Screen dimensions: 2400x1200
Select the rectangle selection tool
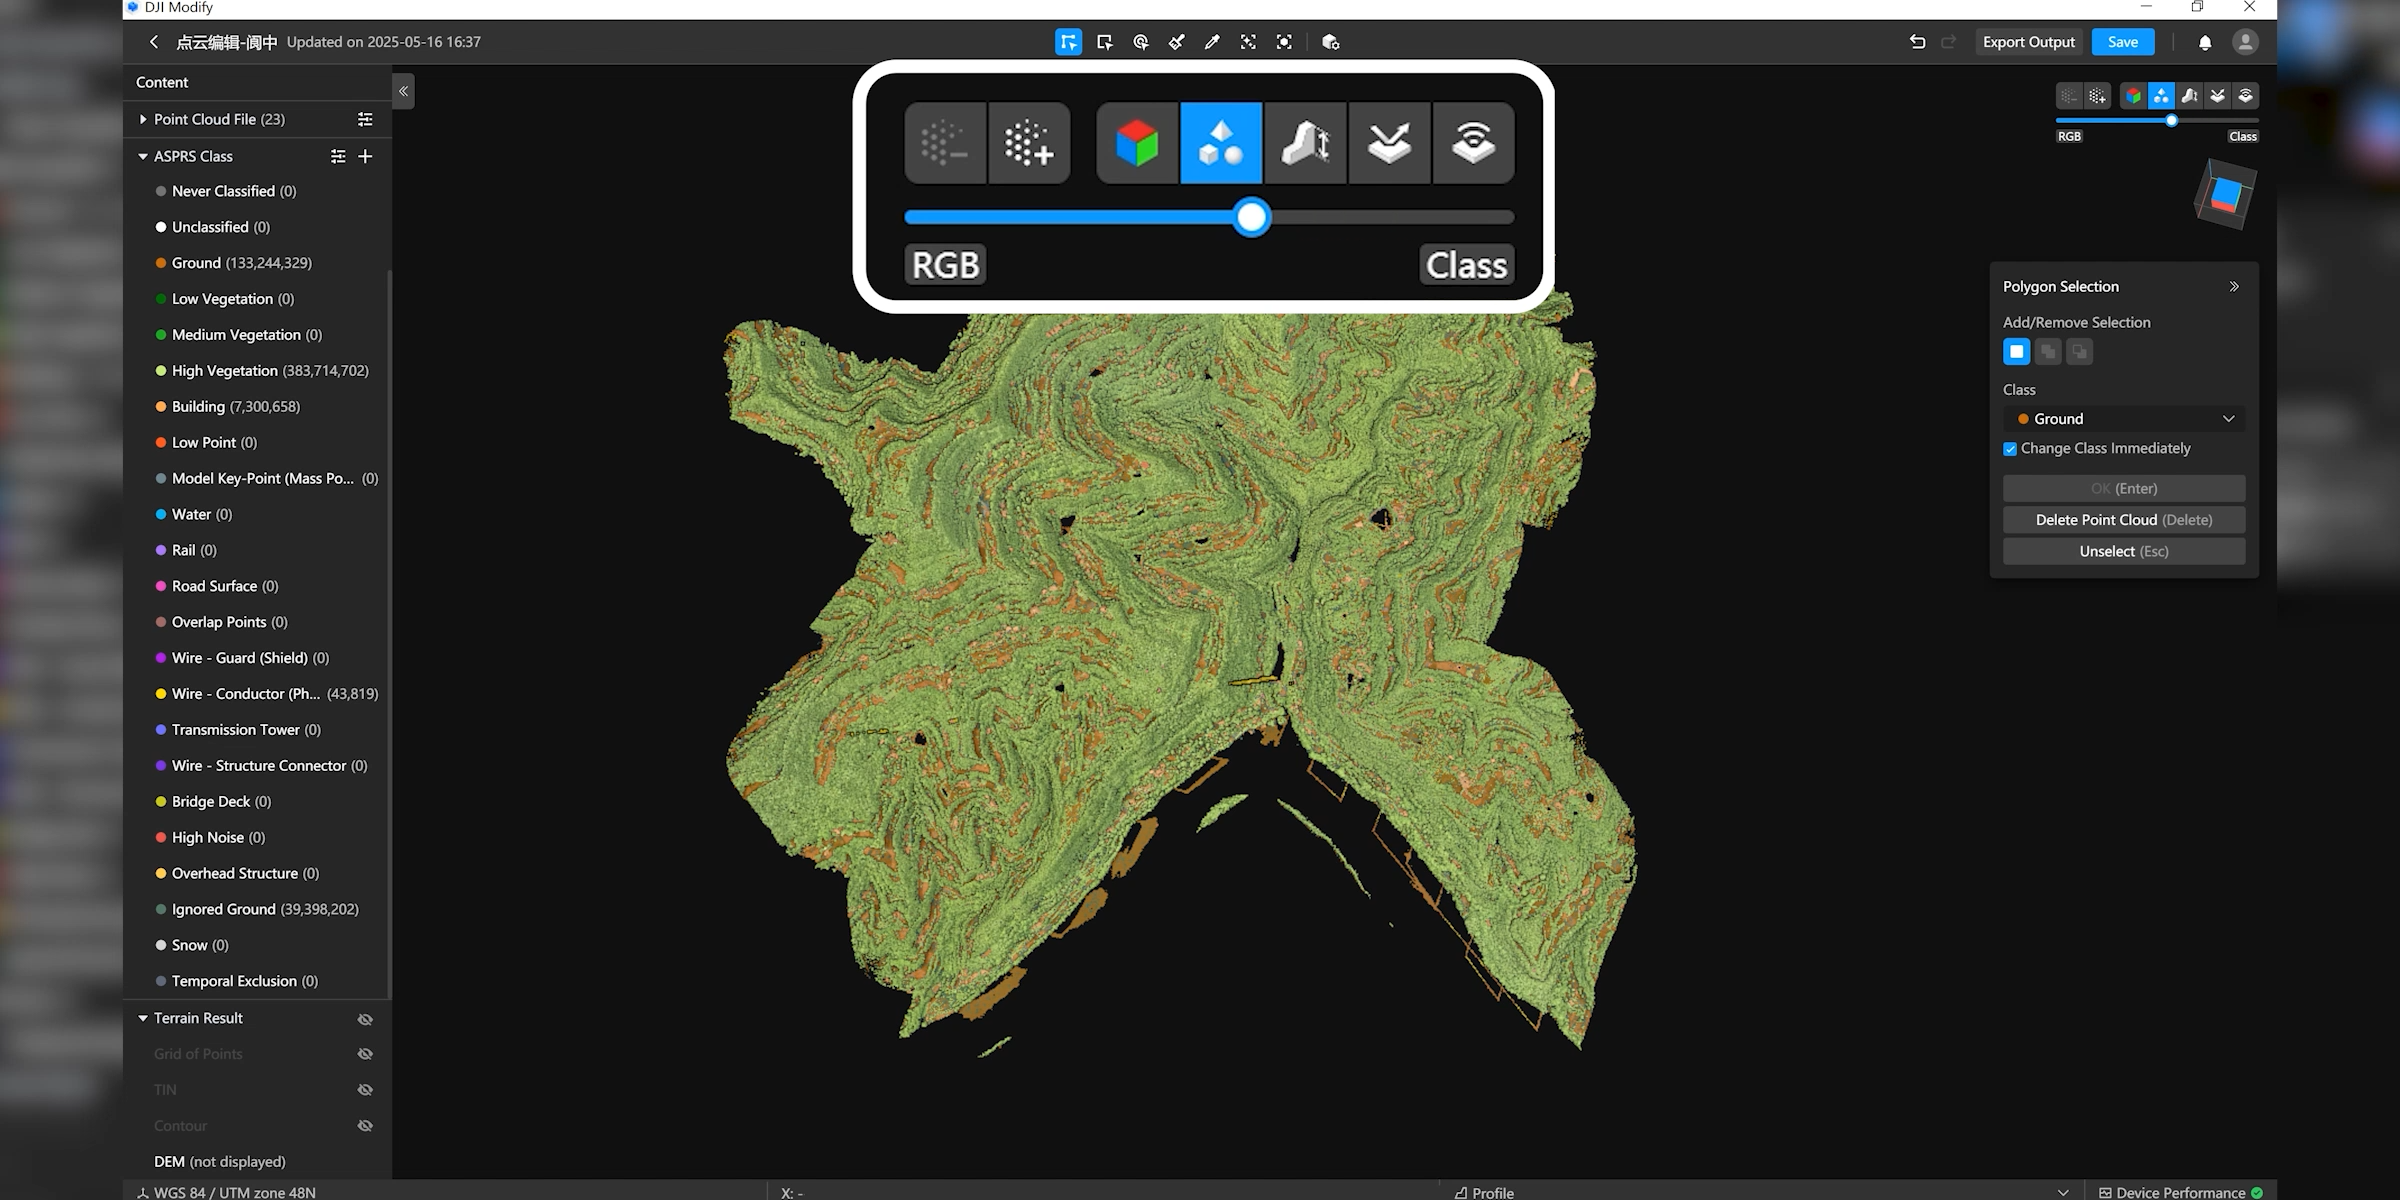pyautogui.click(x=1104, y=42)
